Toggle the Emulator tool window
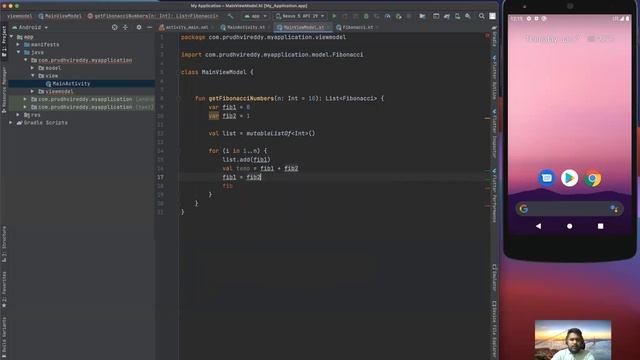This screenshot has height=360, width=640. (494, 278)
